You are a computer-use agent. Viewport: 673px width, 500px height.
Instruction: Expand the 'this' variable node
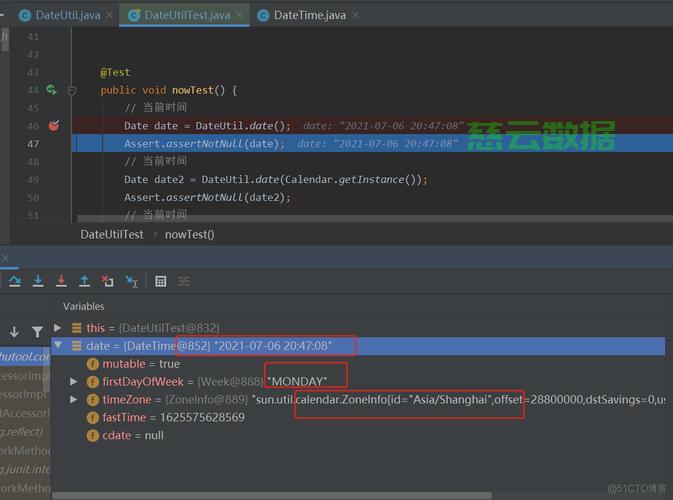(x=58, y=328)
